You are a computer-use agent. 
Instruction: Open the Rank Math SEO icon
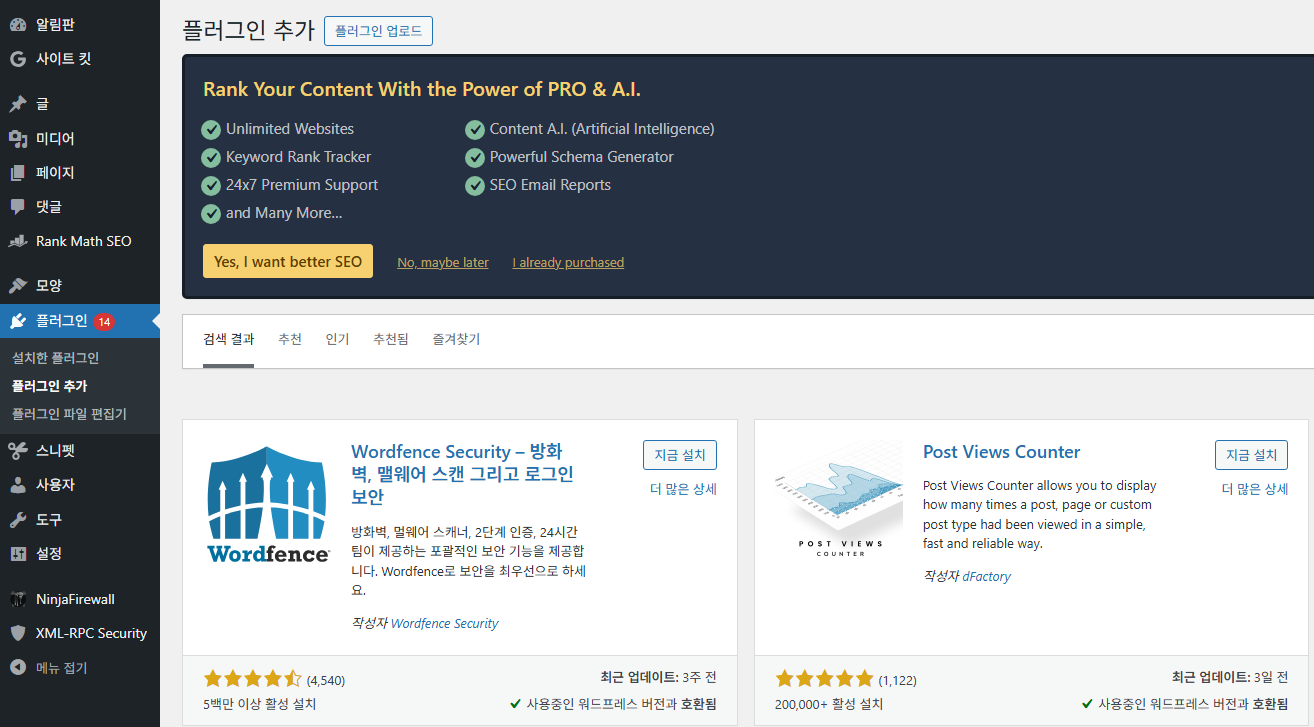click(17, 241)
